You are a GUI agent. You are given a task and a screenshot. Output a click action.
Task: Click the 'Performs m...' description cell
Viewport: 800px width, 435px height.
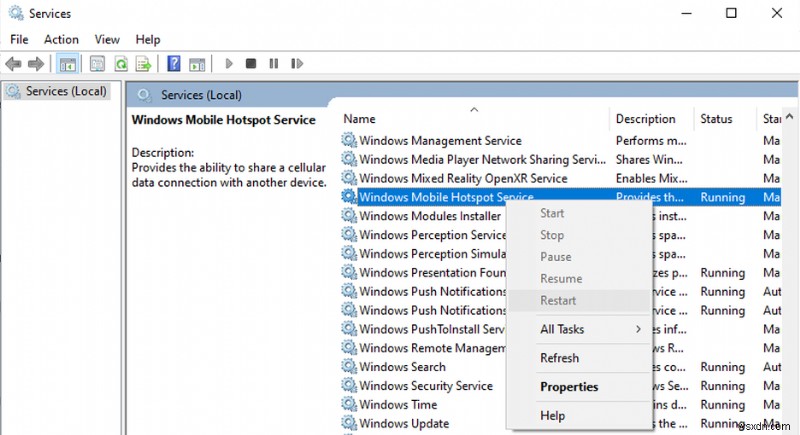[x=651, y=140]
